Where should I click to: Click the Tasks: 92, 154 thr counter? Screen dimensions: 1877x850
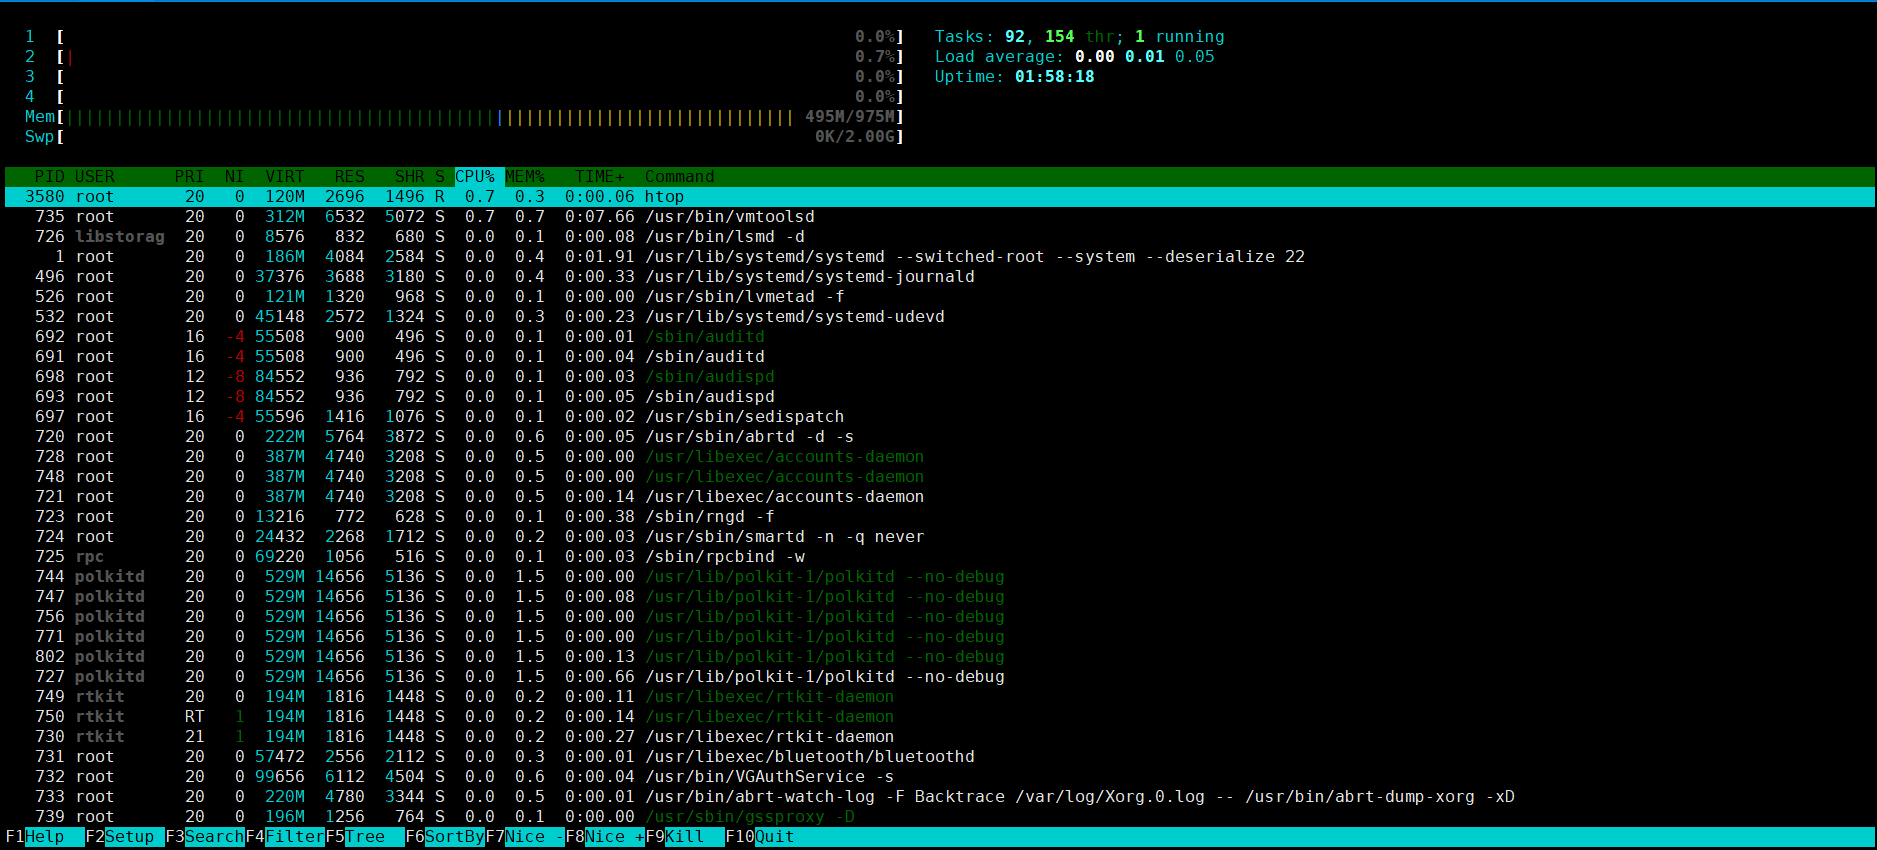[x=1079, y=37]
